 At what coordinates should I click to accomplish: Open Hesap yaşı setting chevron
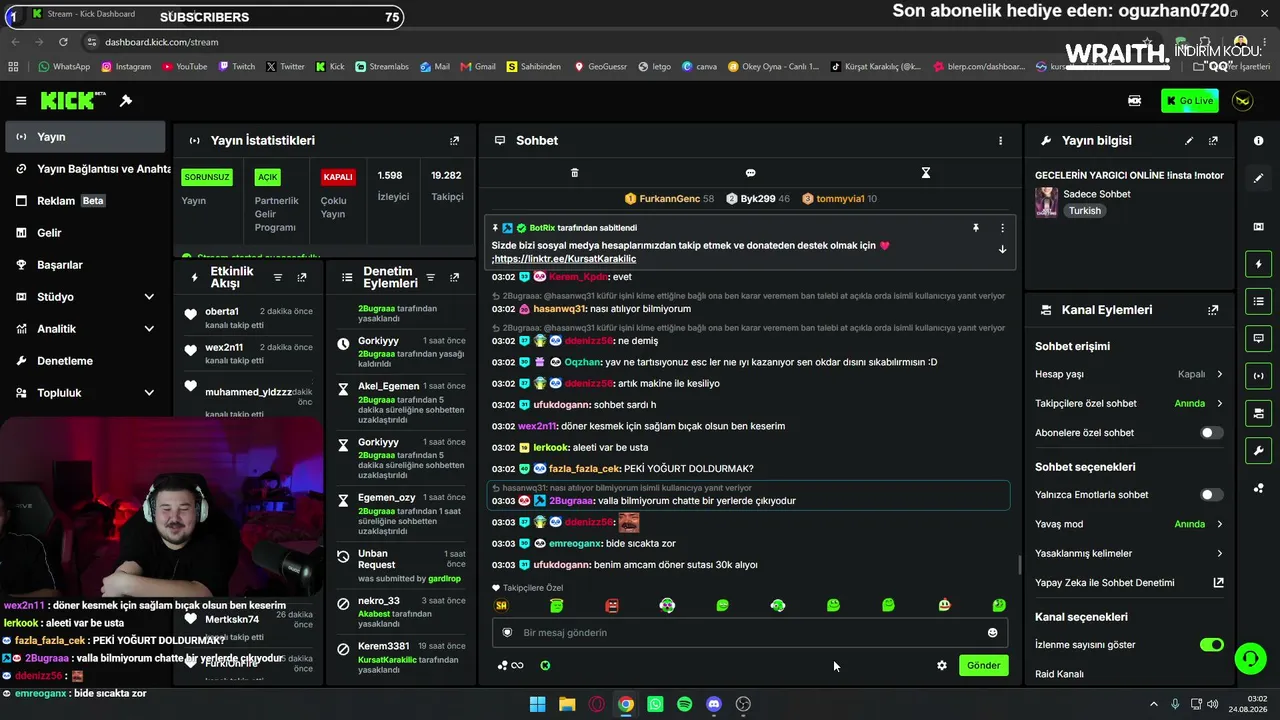pos(1219,374)
